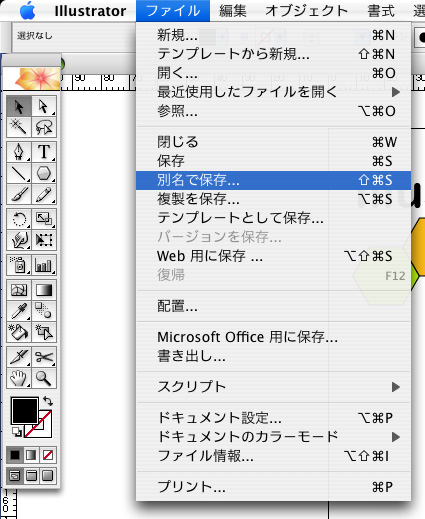Choose 複製を保存... menu item

tap(273, 199)
